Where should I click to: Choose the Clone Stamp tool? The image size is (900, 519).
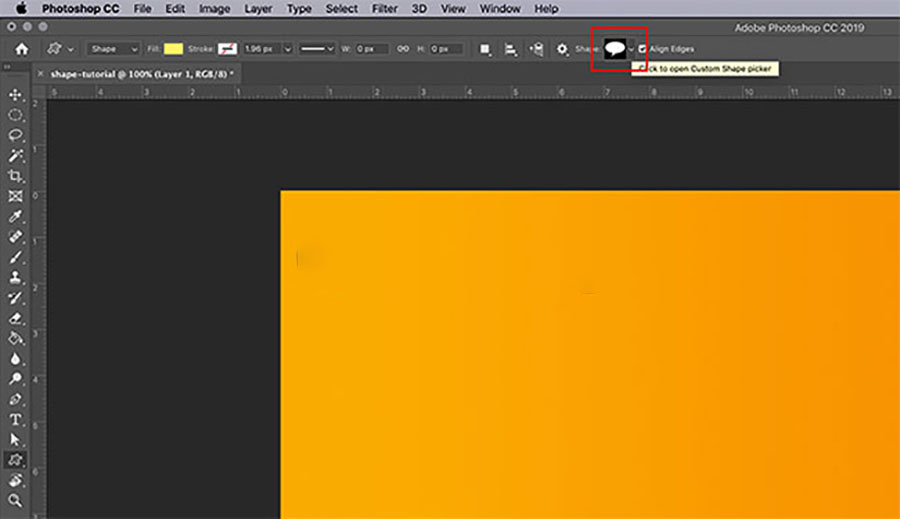(x=16, y=277)
